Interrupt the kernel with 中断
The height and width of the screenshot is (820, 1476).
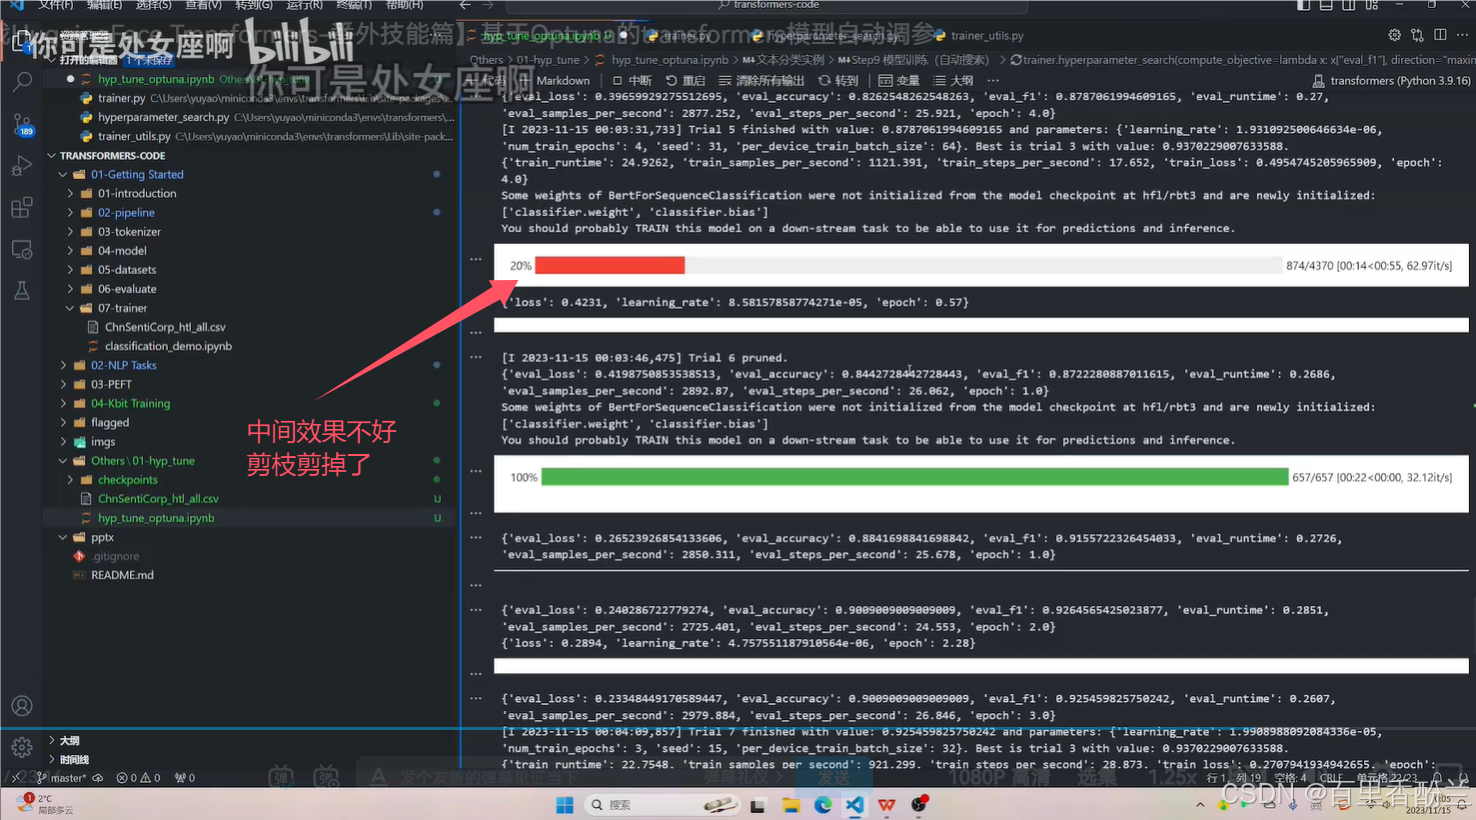[631, 80]
